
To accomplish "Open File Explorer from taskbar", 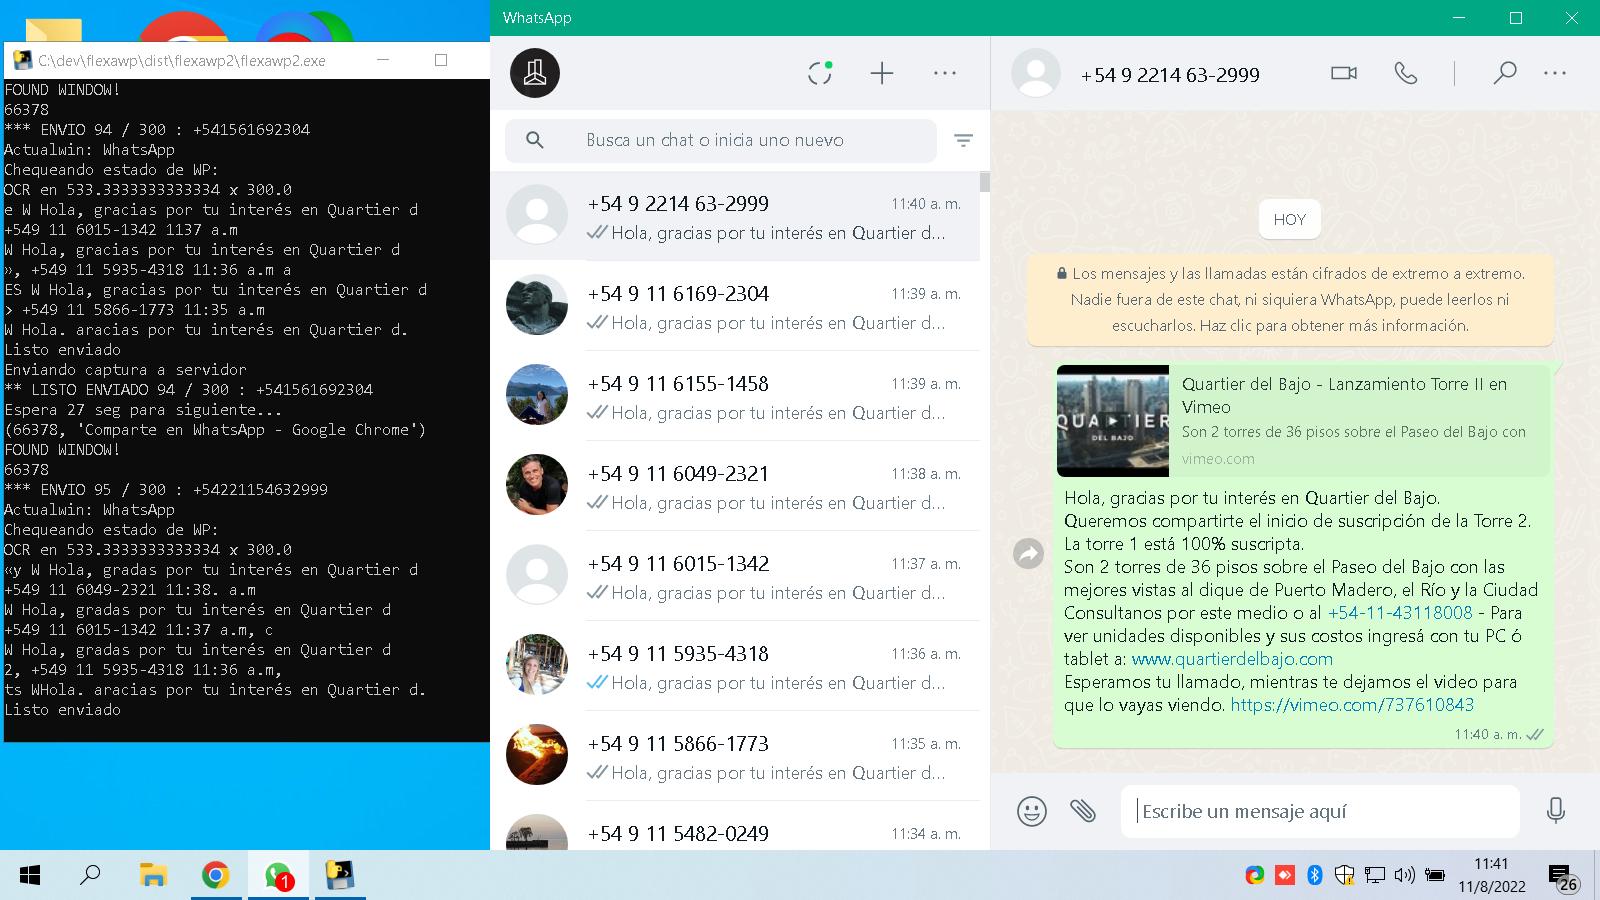I will click(x=152, y=876).
